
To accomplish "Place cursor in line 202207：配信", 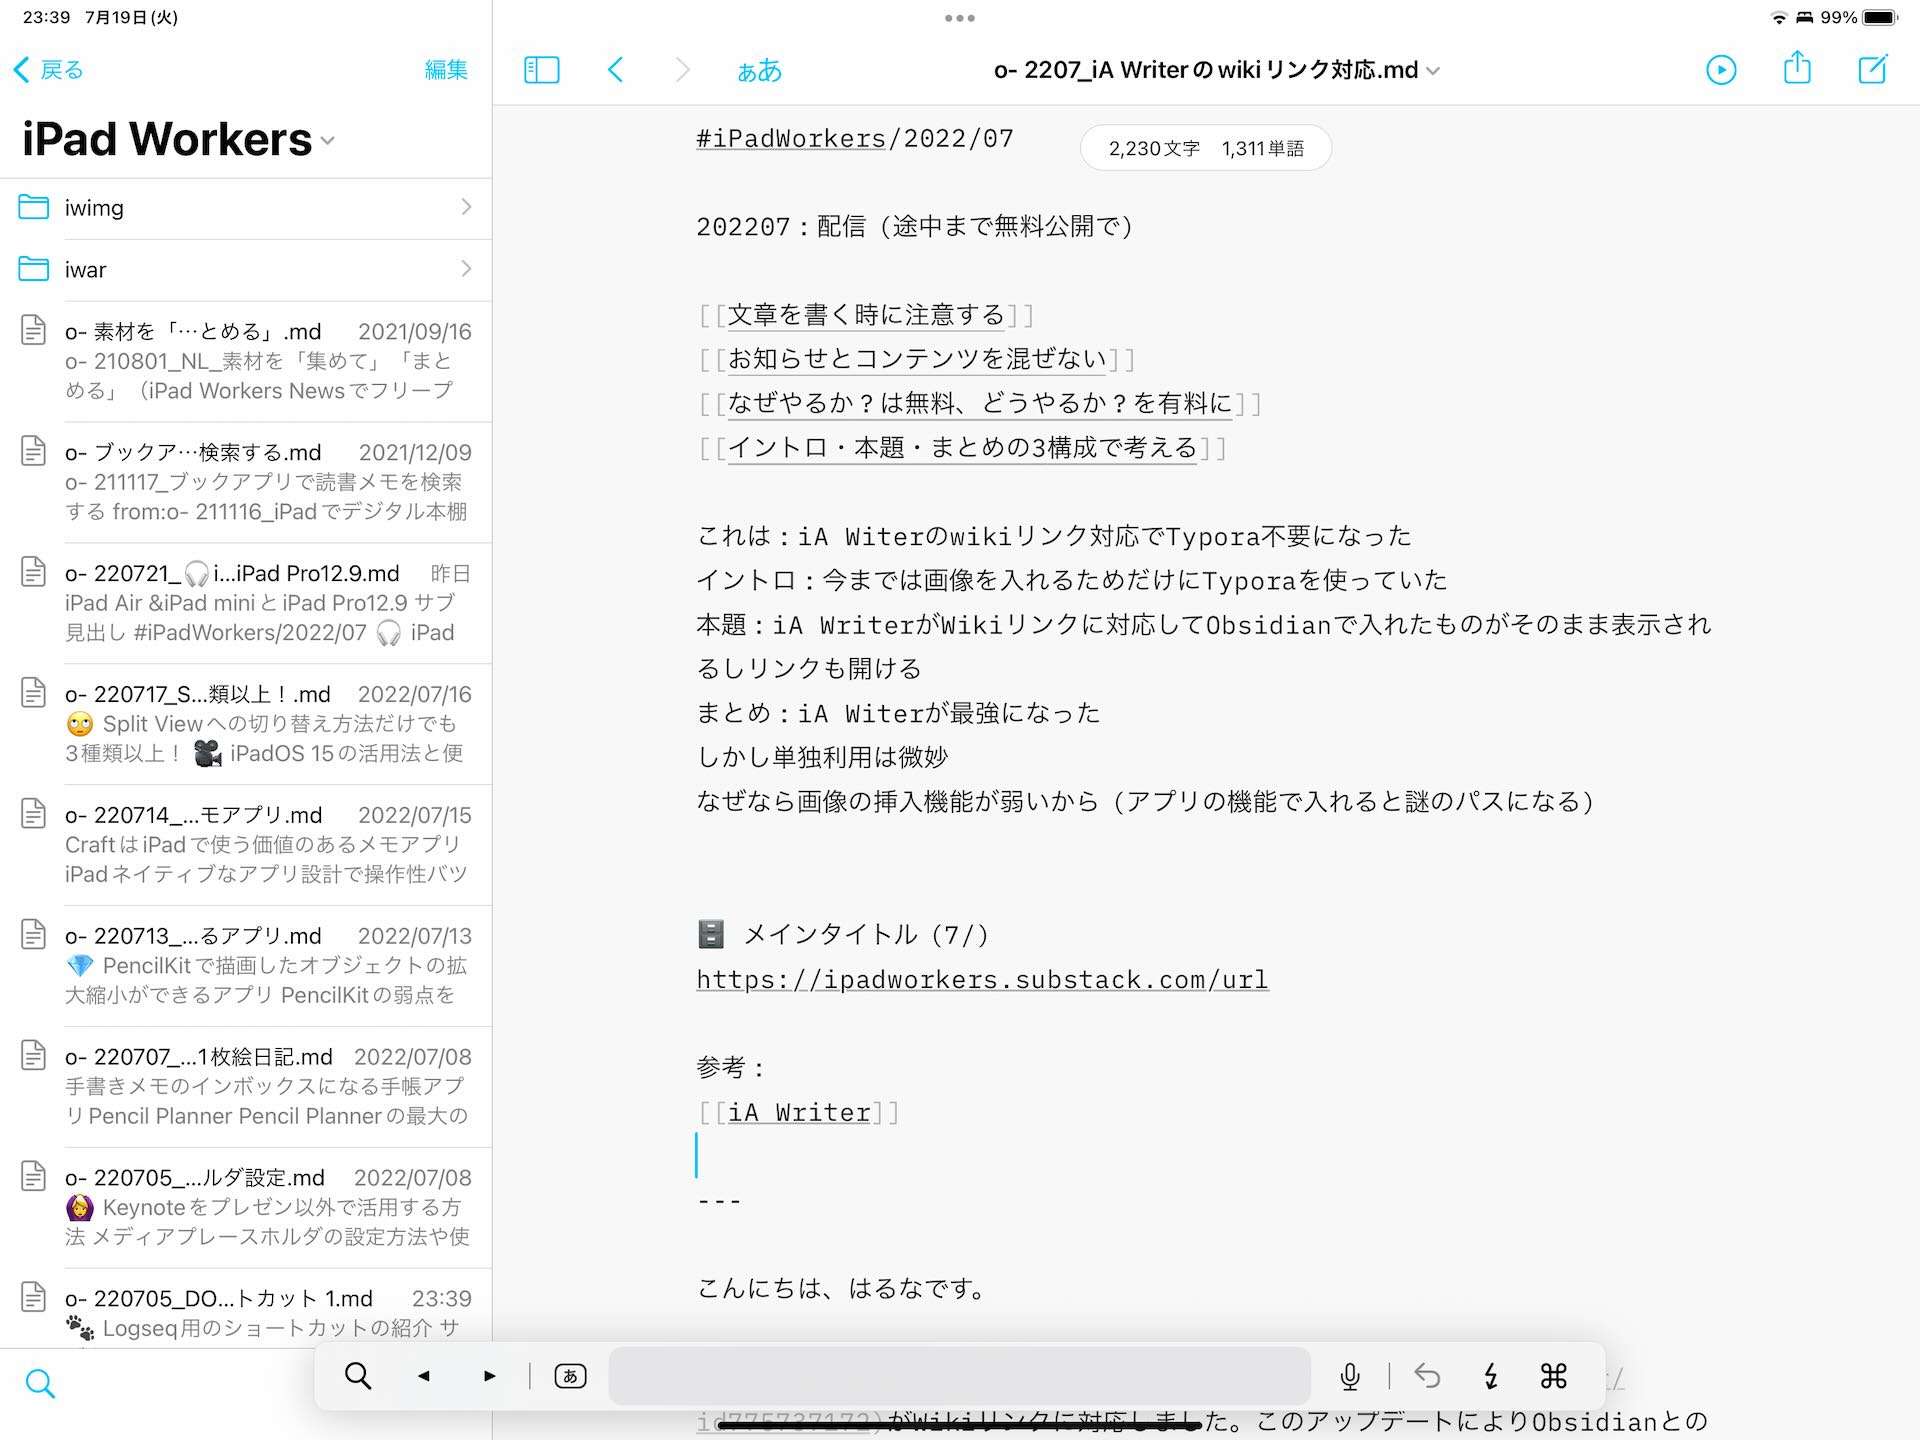I will click(x=915, y=227).
